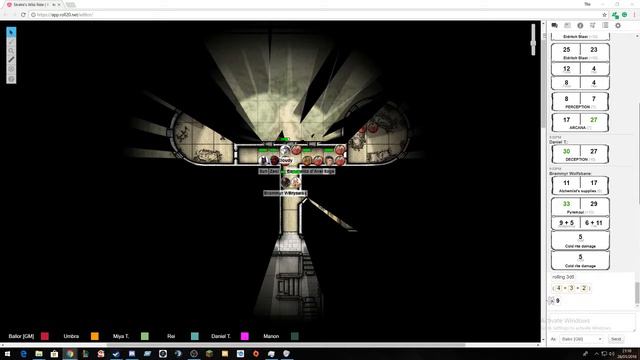The width and height of the screenshot is (640, 360).
Task: Adjust the map zoom slider handle
Action: pos(533,42)
